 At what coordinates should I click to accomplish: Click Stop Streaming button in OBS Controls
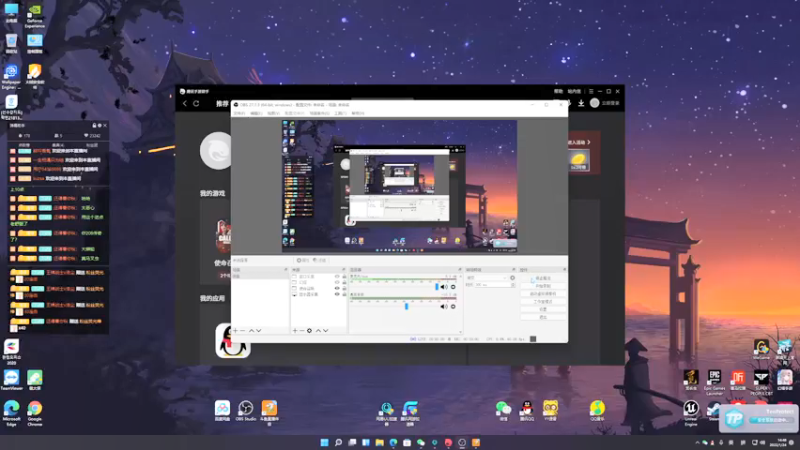tap(543, 279)
